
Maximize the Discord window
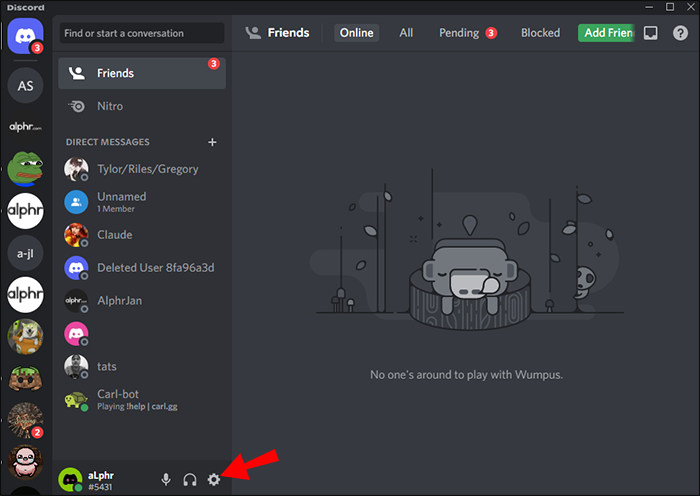pos(670,7)
